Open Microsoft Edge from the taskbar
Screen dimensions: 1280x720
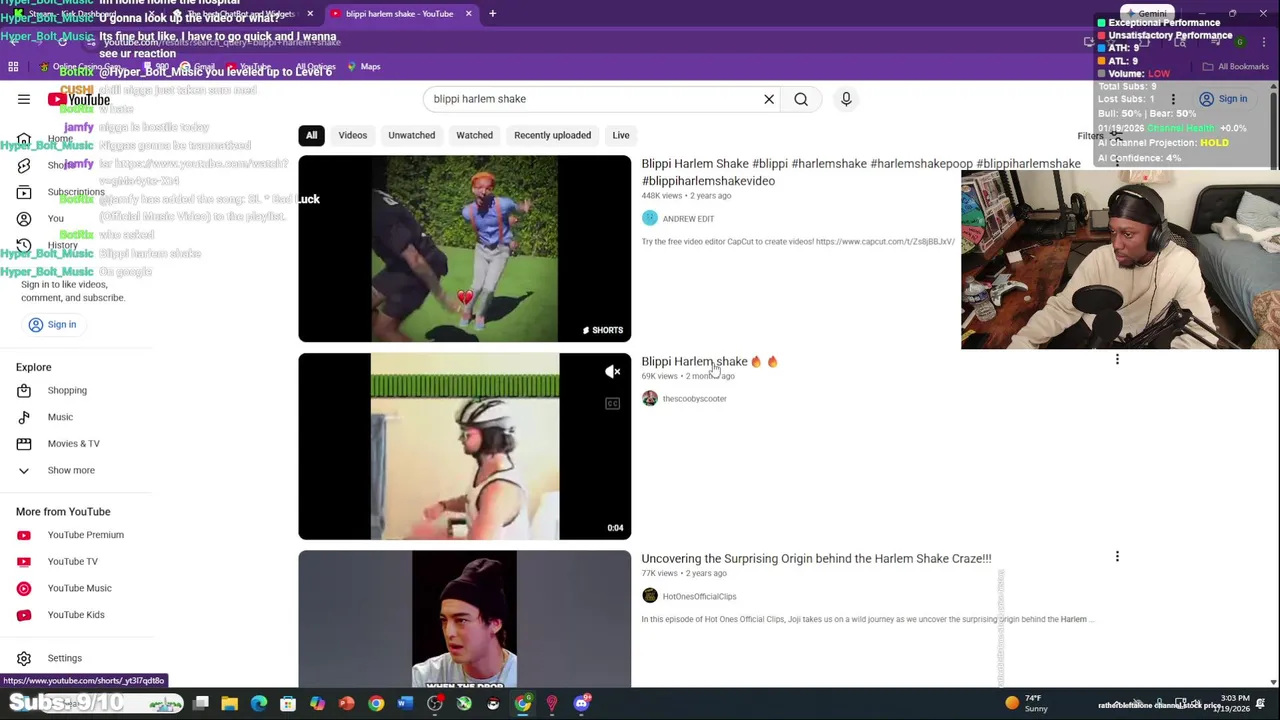tap(259, 704)
